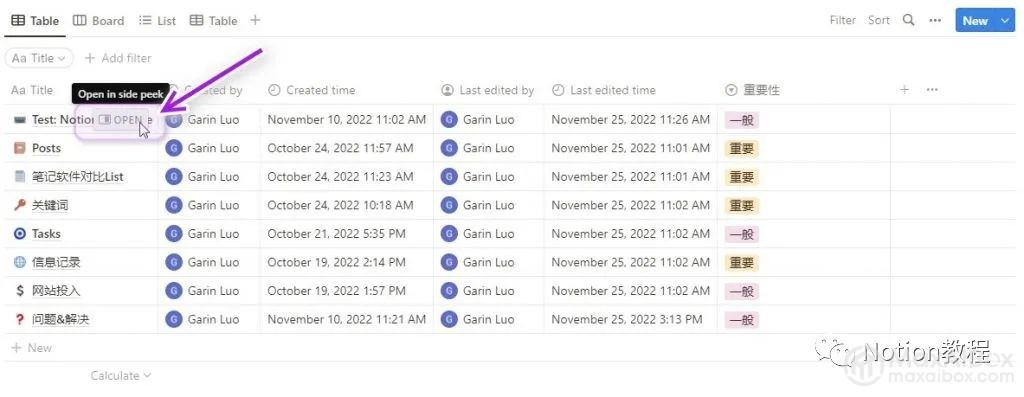This screenshot has width=1024, height=397.
Task: Switch to the List view tab
Action: pyautogui.click(x=157, y=21)
